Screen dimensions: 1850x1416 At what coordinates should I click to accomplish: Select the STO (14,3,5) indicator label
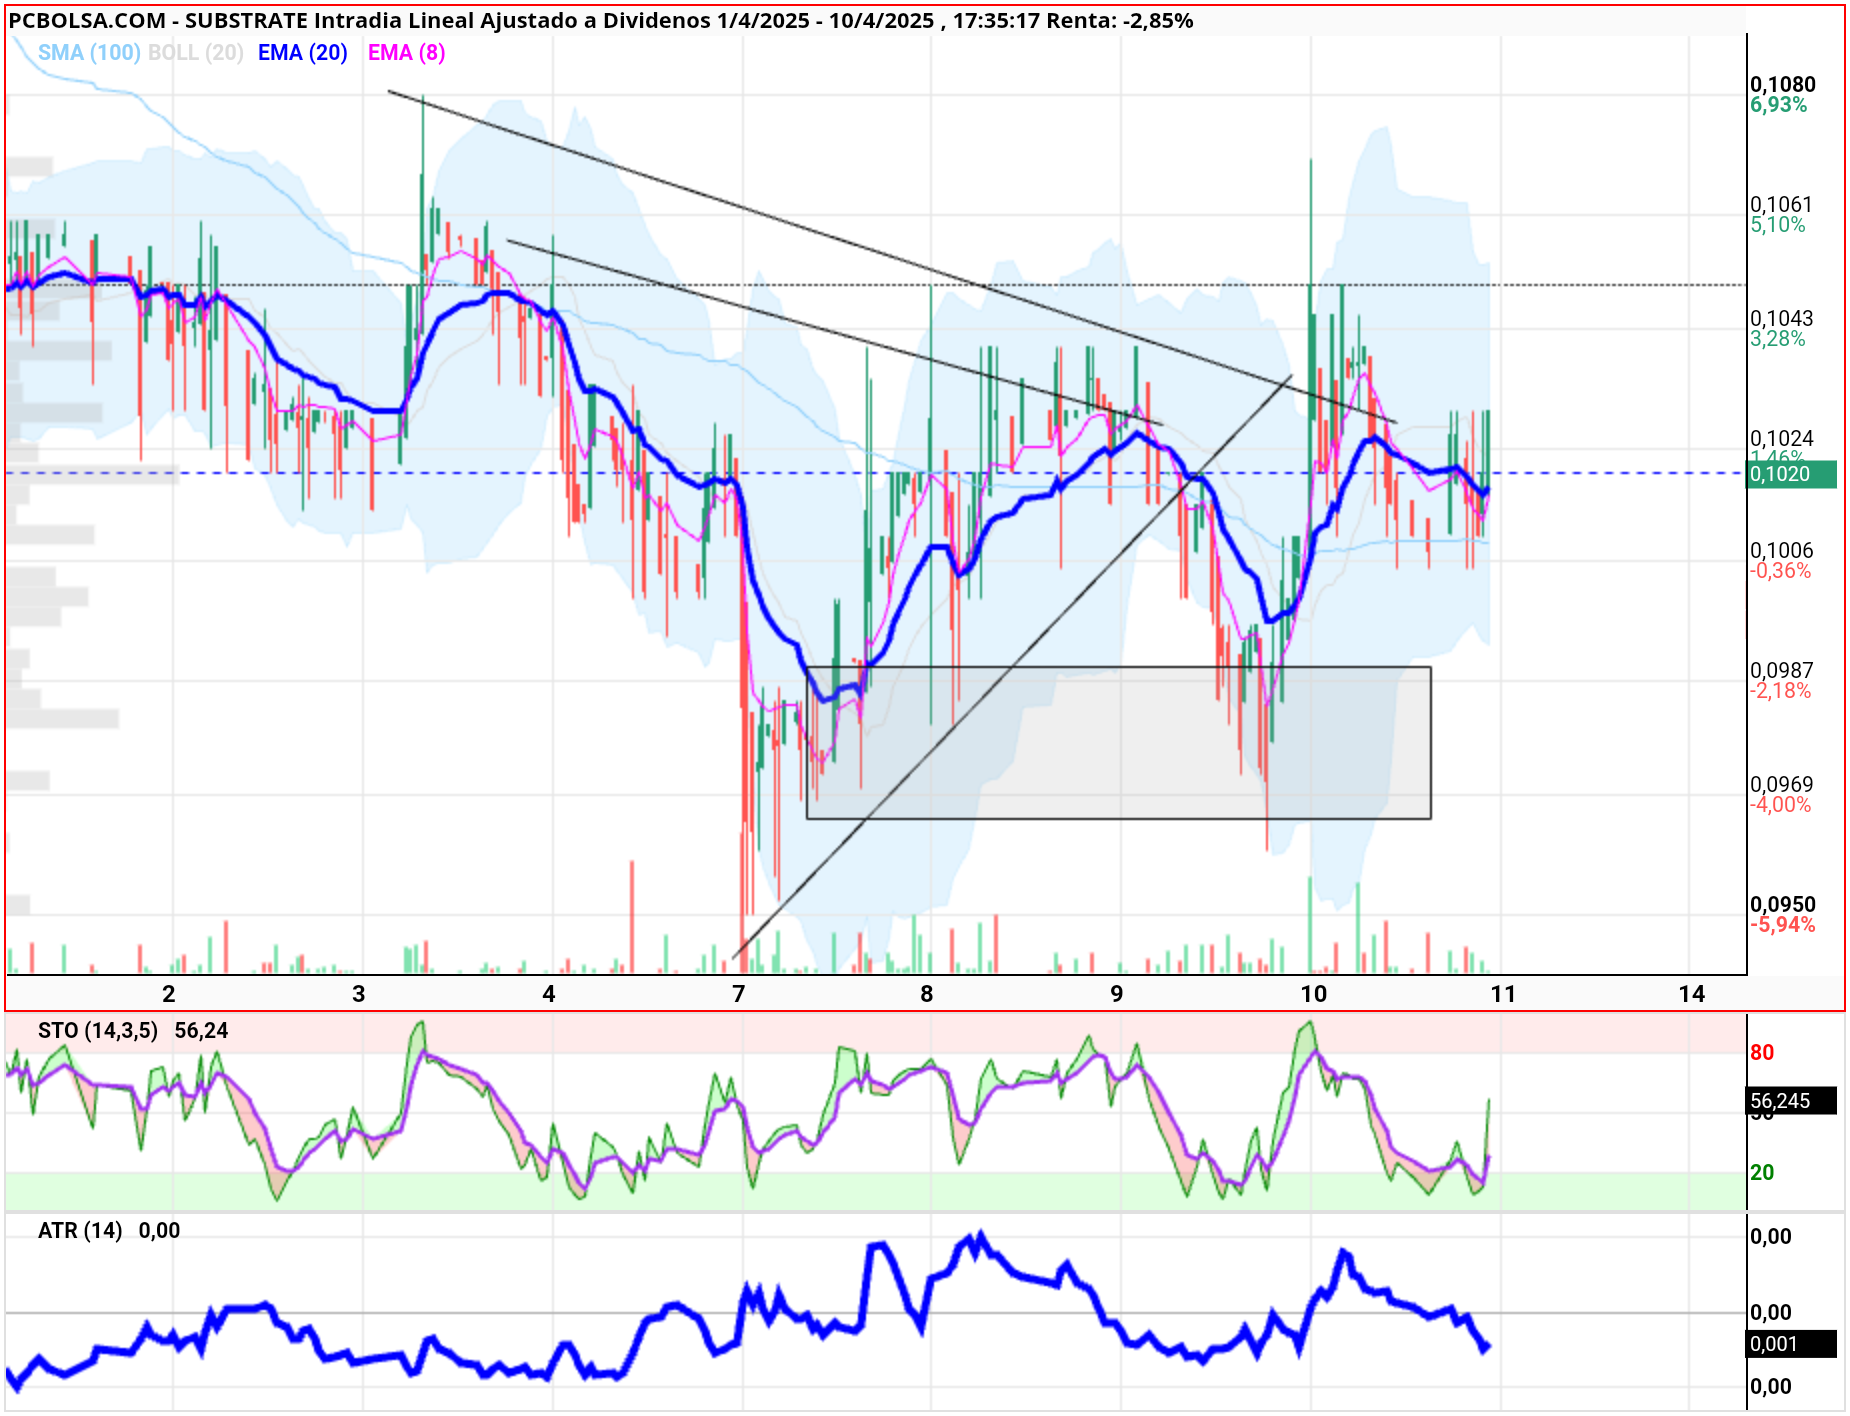(x=98, y=1031)
